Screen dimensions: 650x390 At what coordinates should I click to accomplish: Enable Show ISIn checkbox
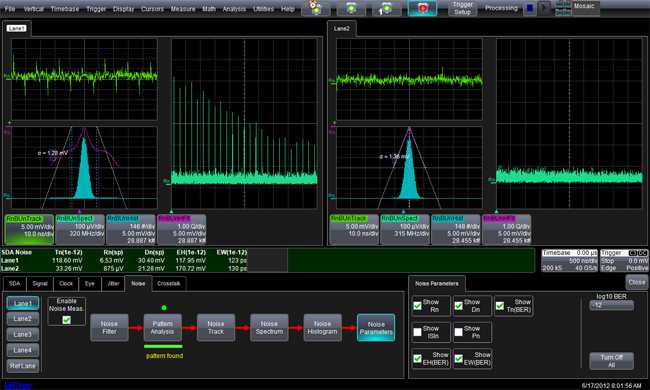click(417, 332)
